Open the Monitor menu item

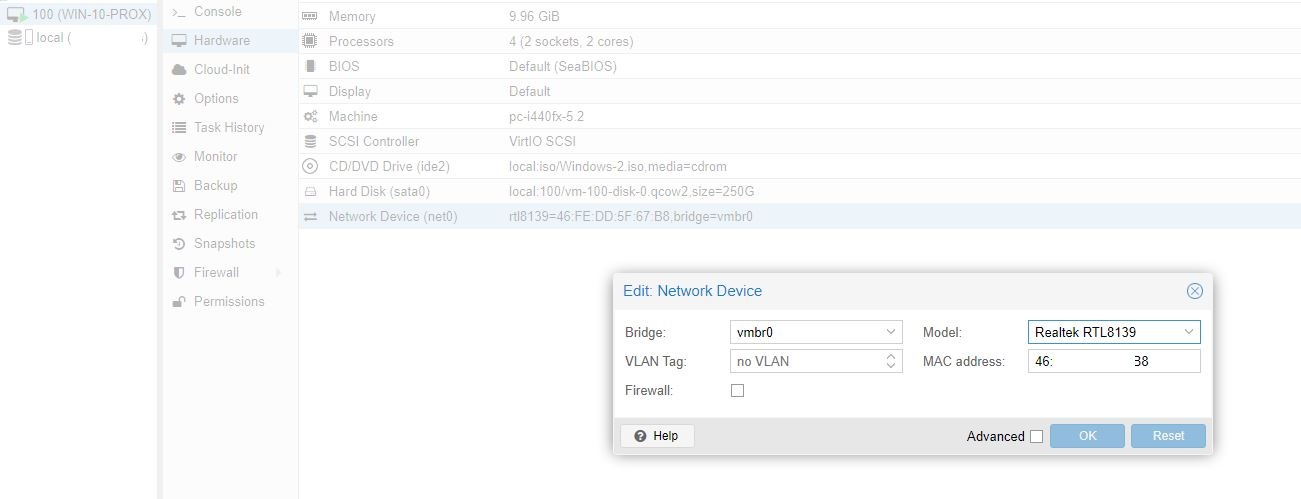[229, 157]
